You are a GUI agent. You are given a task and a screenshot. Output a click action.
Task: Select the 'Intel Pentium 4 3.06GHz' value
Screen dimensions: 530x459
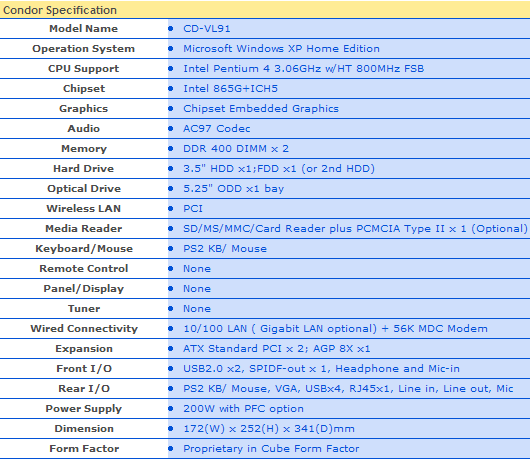[x=252, y=69]
